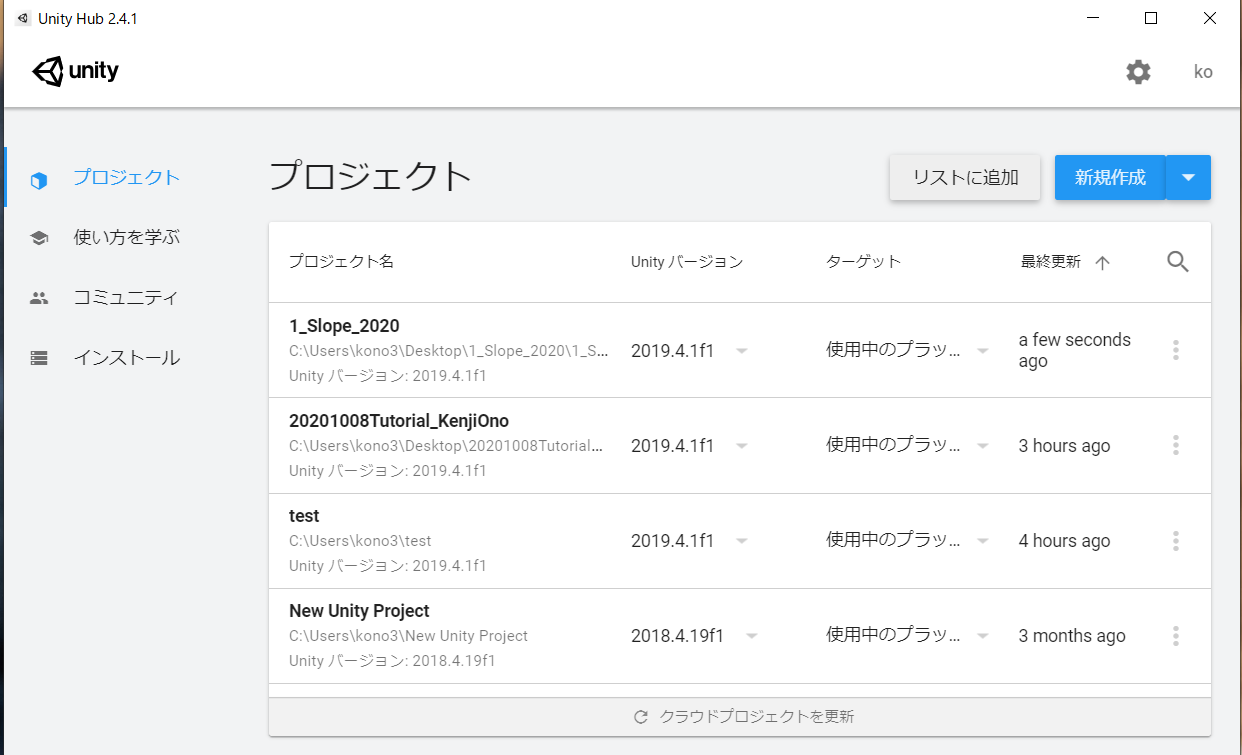The height and width of the screenshot is (755, 1242).
Task: Click the リストに追加 button
Action: (963, 177)
